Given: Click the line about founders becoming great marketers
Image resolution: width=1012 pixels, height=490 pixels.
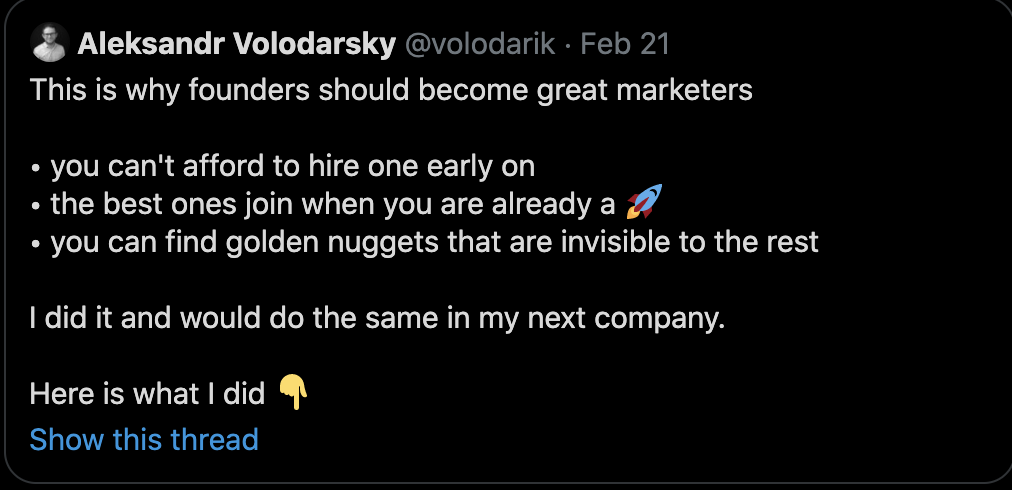Looking at the screenshot, I should [x=391, y=90].
